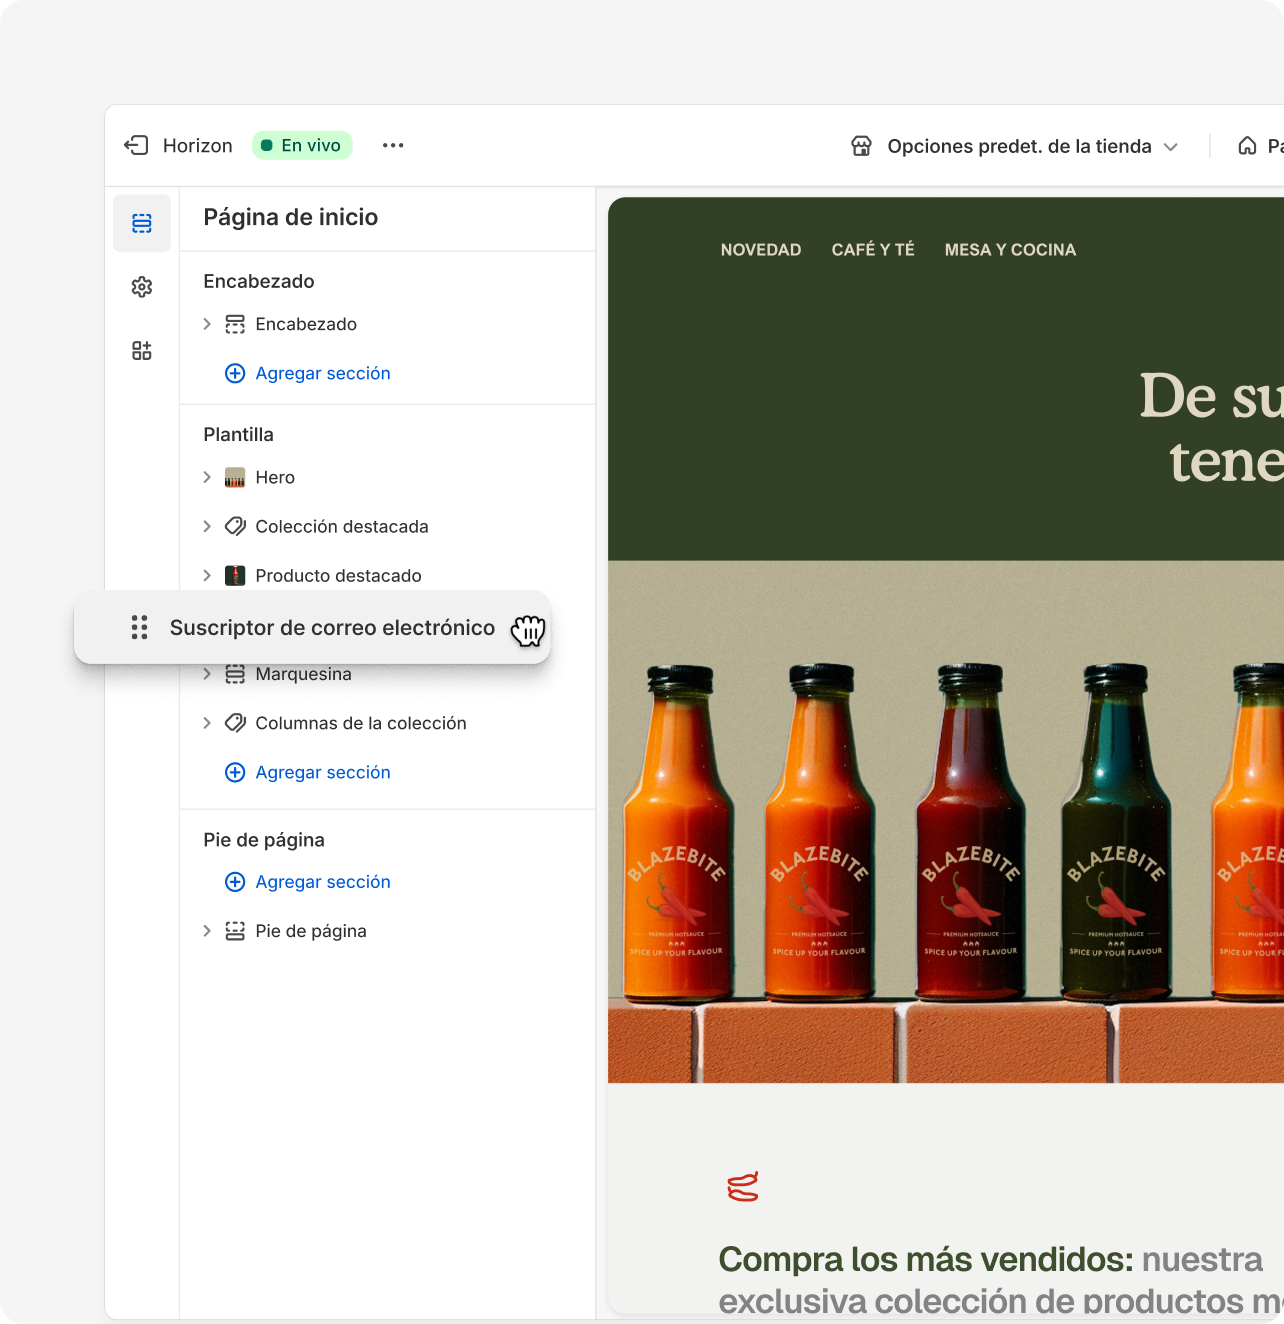
Task: Expand the Hero section
Action: click(207, 477)
